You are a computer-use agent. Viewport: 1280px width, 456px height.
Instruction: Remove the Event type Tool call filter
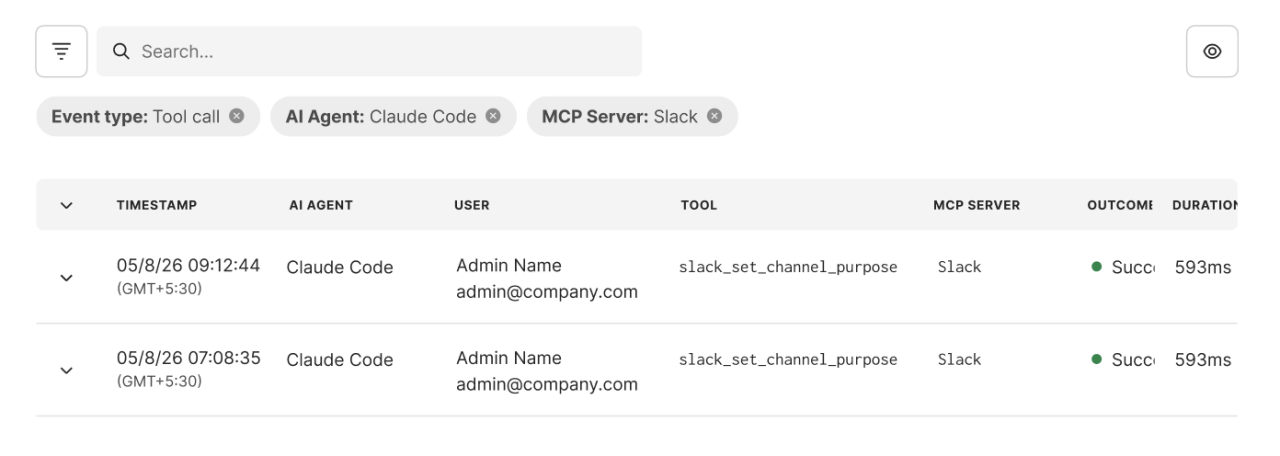(237, 116)
